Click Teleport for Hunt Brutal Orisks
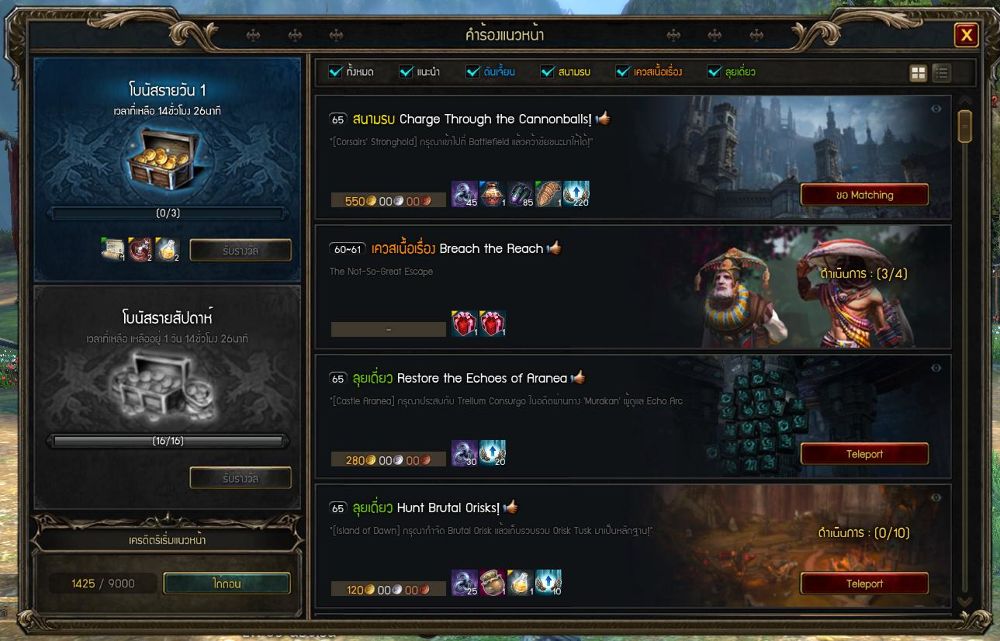The width and height of the screenshot is (1000, 641). coord(864,584)
